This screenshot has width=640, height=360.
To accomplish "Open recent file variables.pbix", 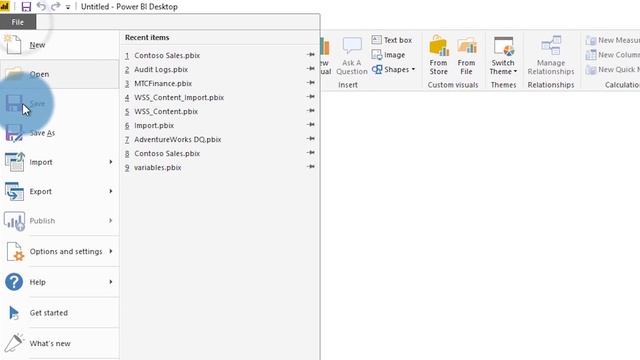I will pos(158,168).
